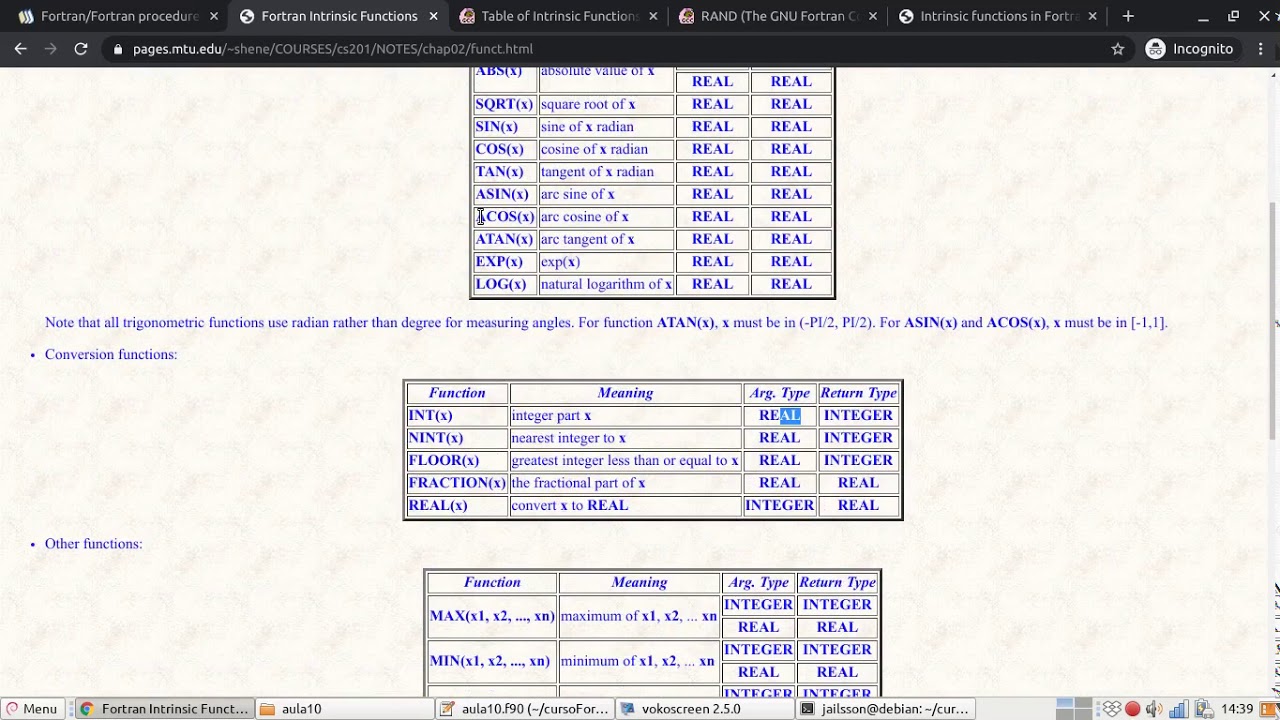Close the Intrinsic functions in Fortran tab
The height and width of the screenshot is (720, 1280).
[x=1092, y=16]
